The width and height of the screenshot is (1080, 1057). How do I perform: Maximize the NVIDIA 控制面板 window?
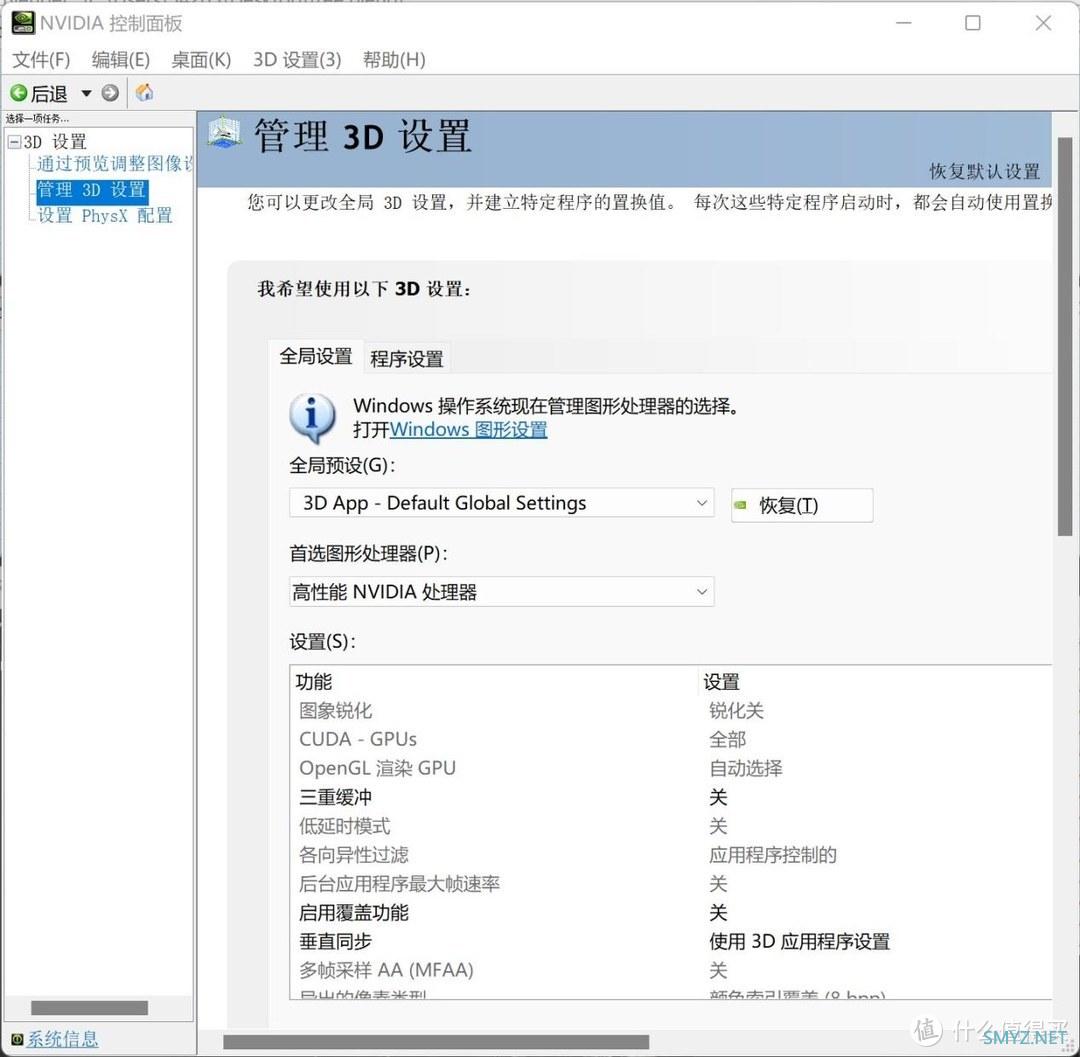tap(973, 23)
